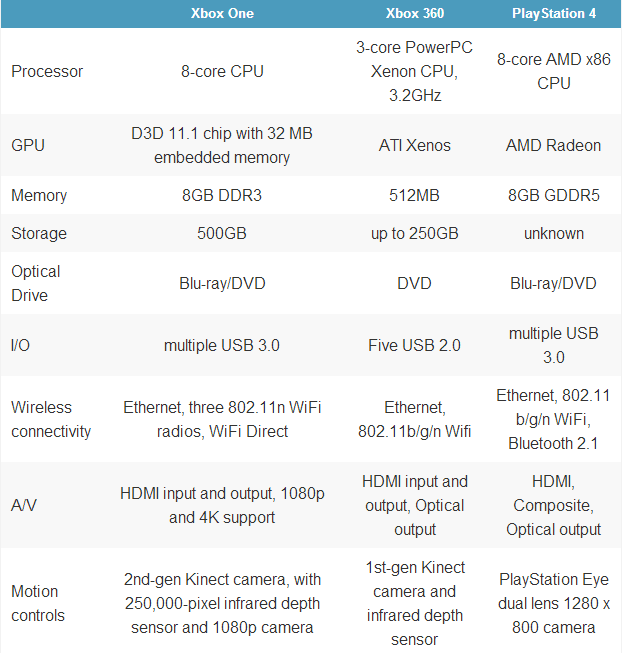Viewport: 622px width, 657px height.
Task: Click the 8GB DDR3 memory cell
Action: (222, 195)
